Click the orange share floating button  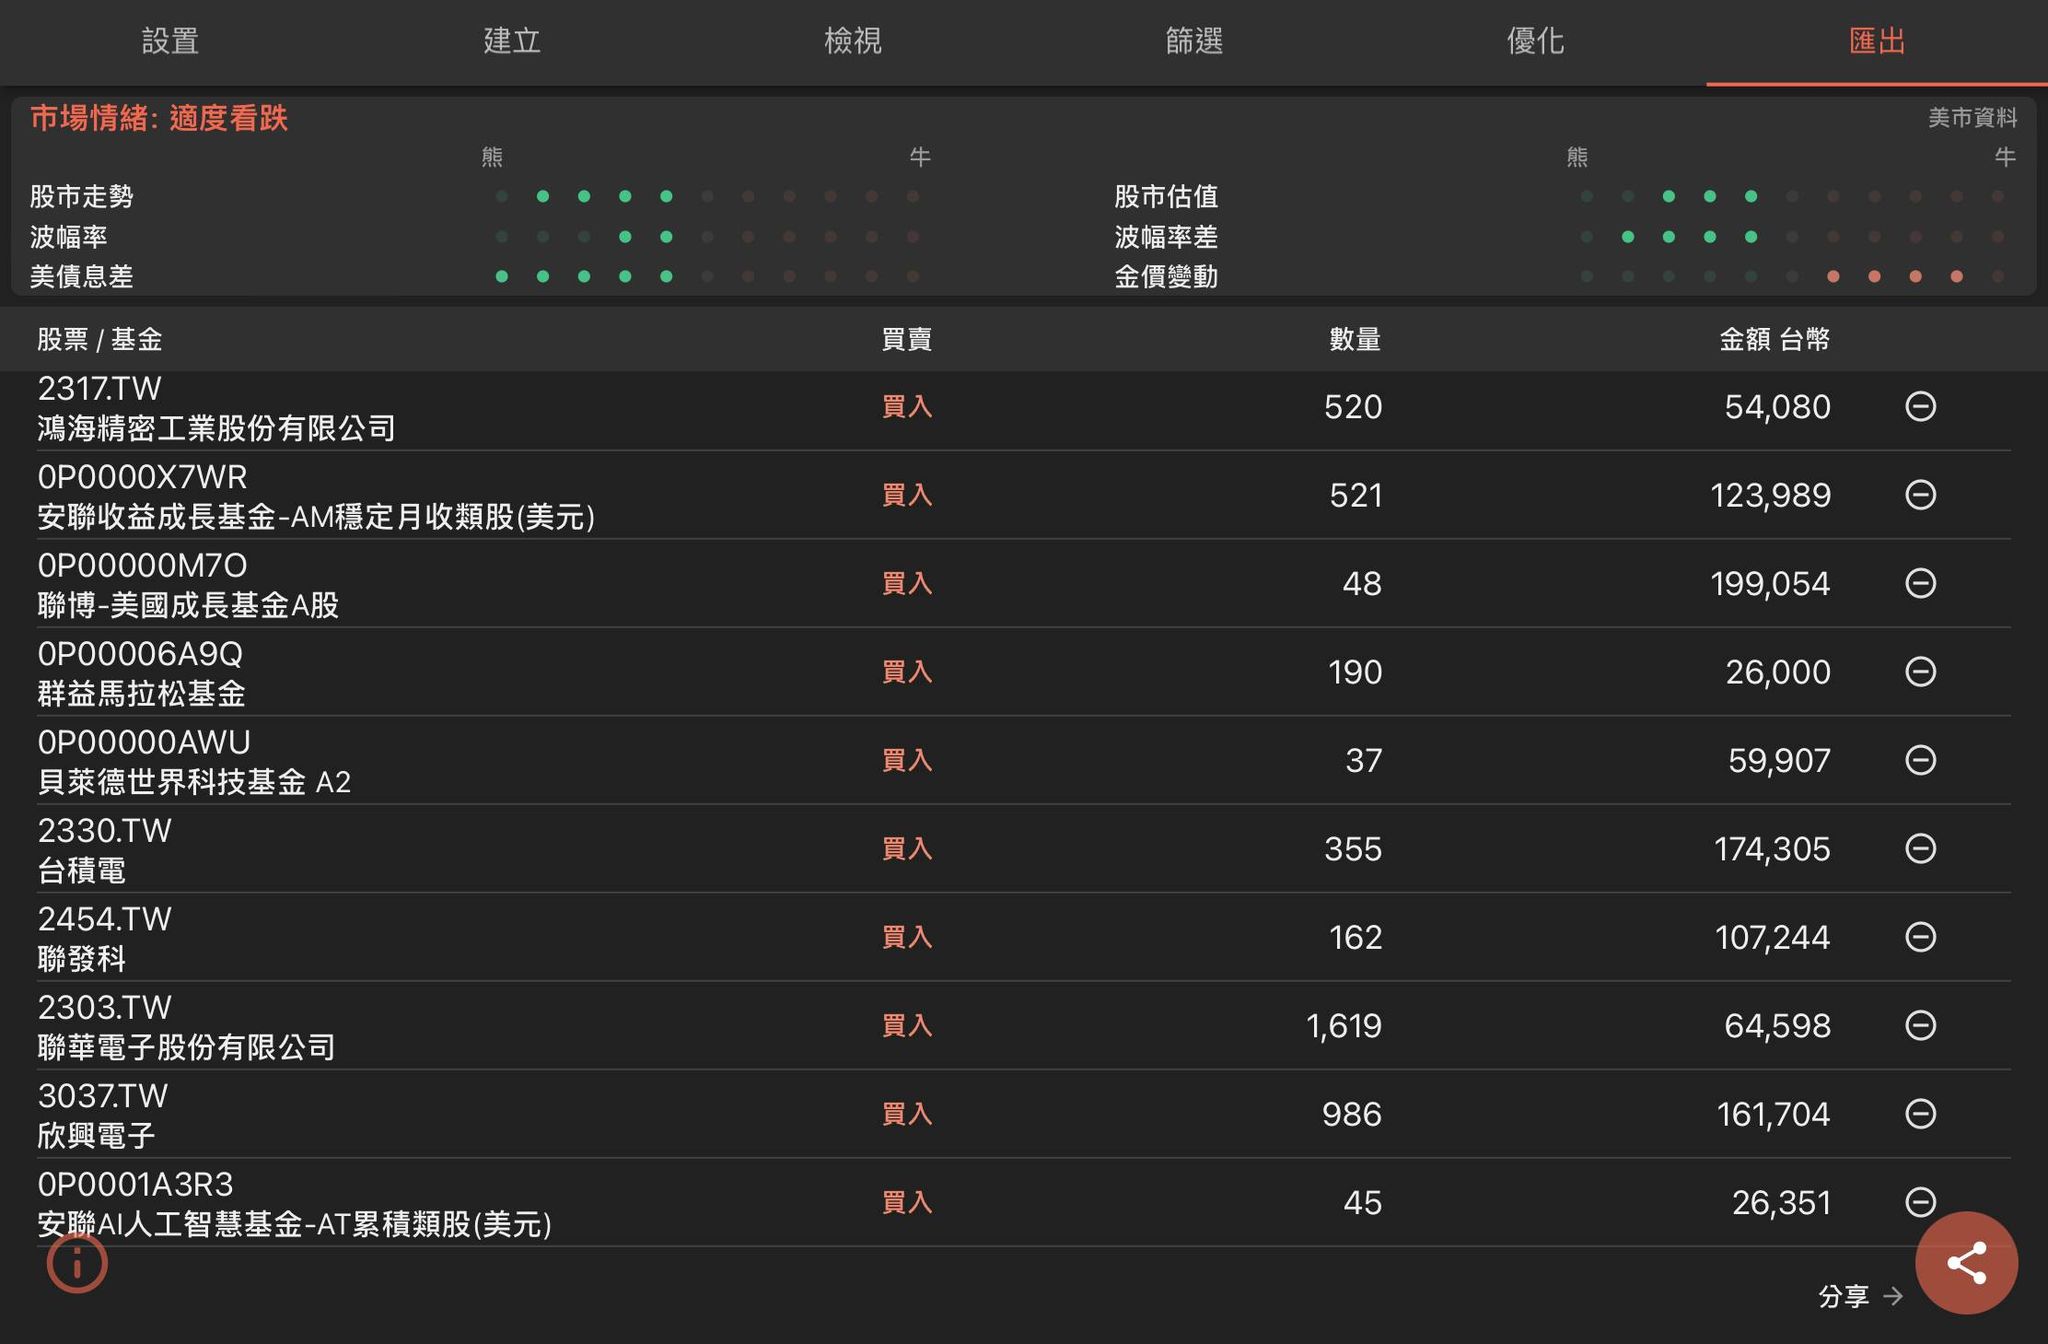click(1965, 1263)
